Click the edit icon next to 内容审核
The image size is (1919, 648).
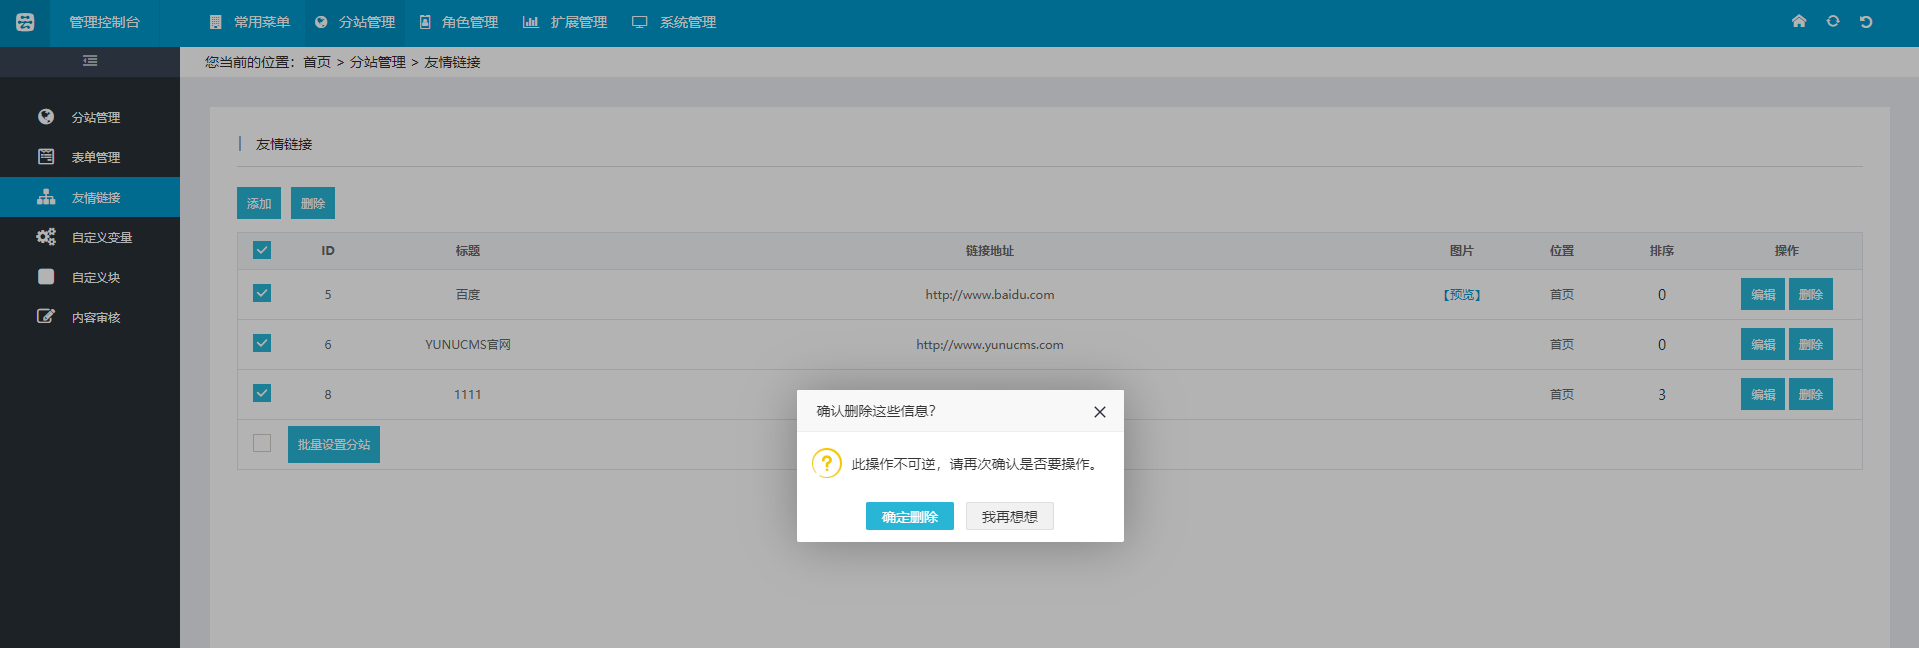tap(46, 317)
